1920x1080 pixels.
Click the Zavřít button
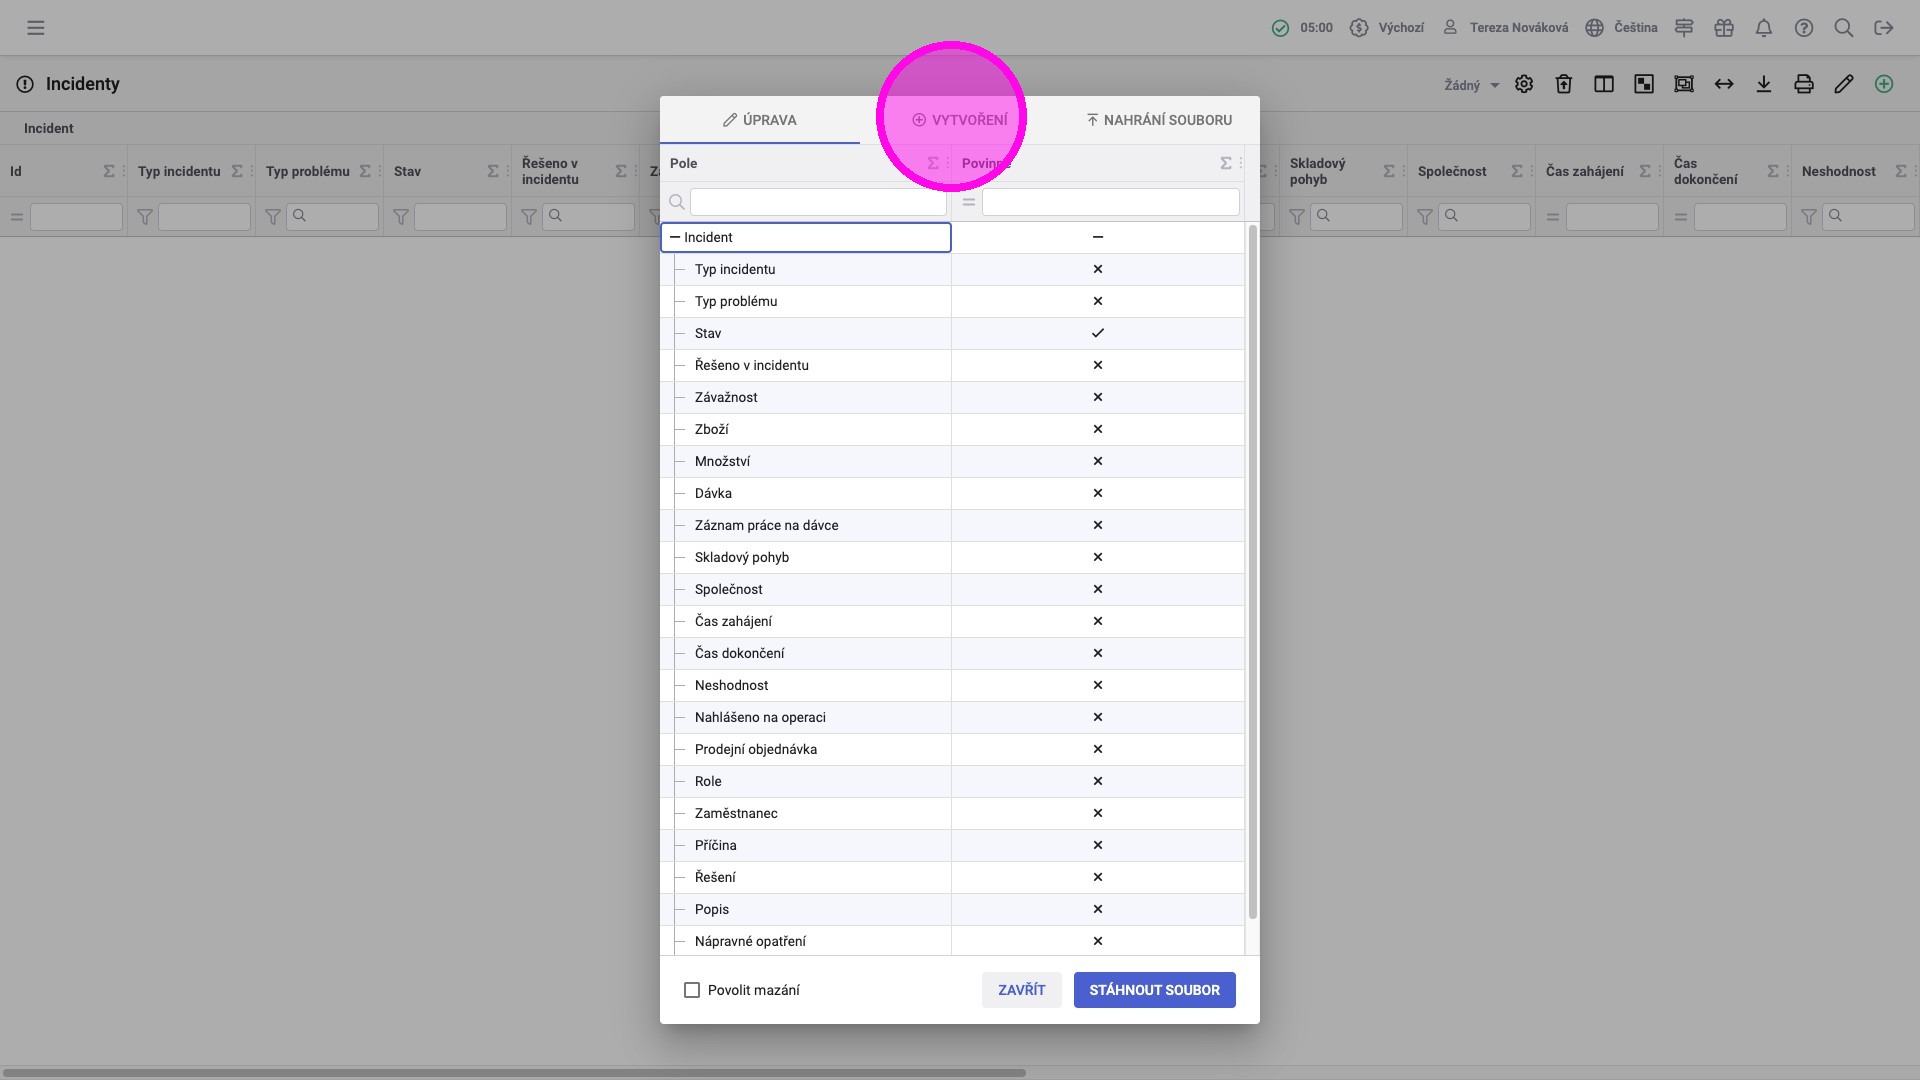1021,990
